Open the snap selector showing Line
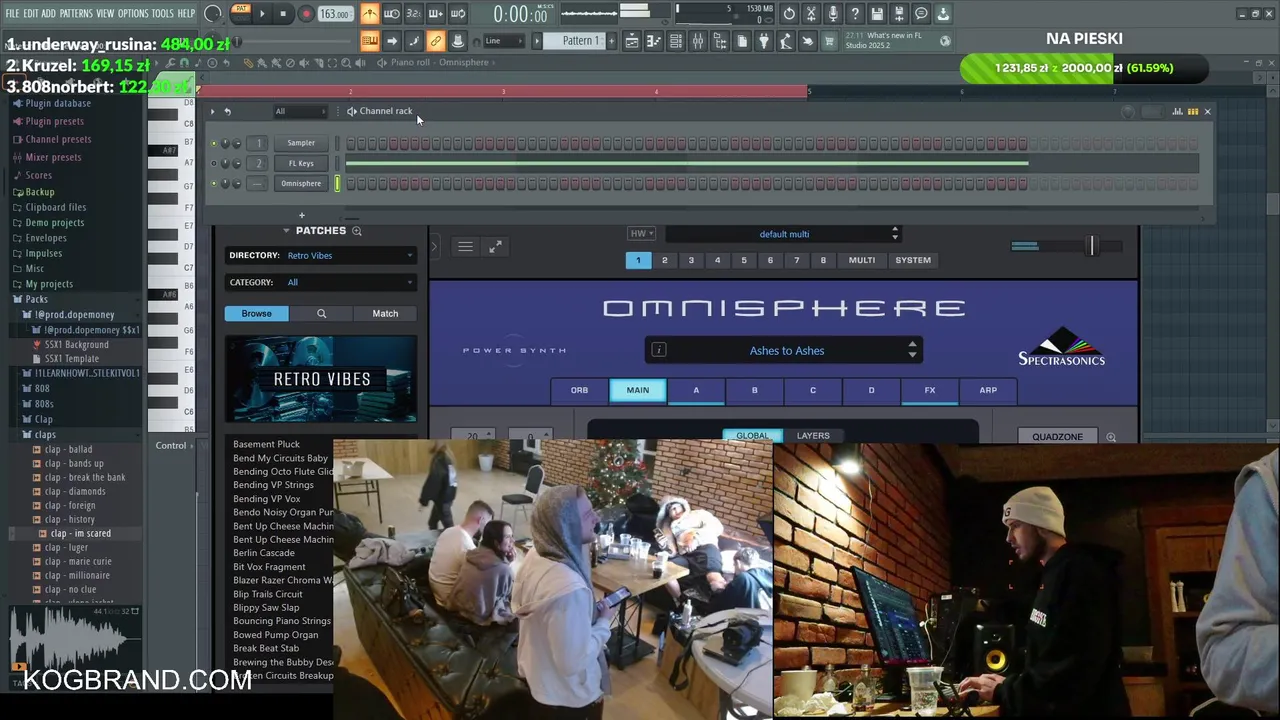The image size is (1280, 720). pos(503,41)
